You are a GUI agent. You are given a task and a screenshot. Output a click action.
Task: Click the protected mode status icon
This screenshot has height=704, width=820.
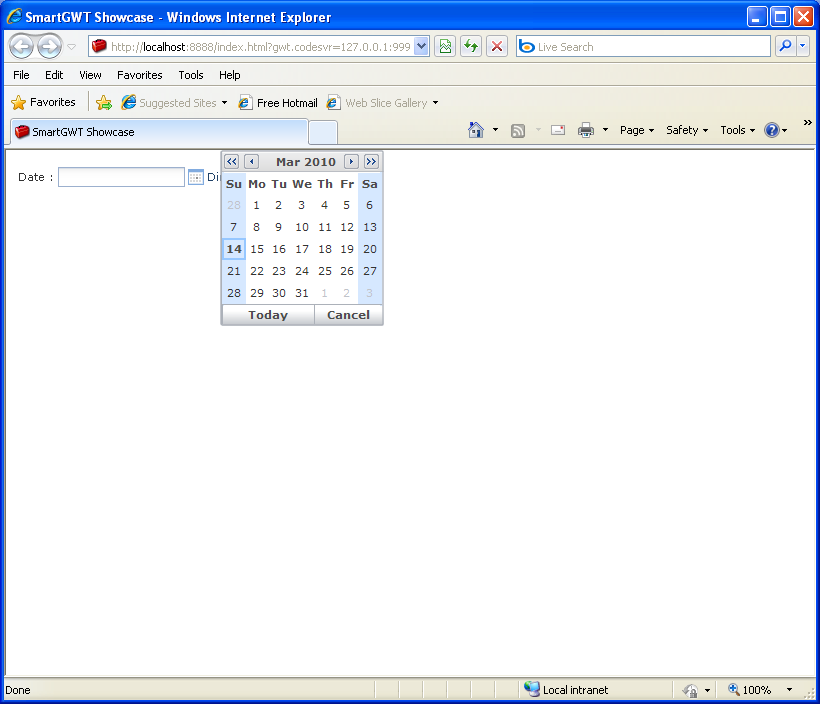pos(690,690)
